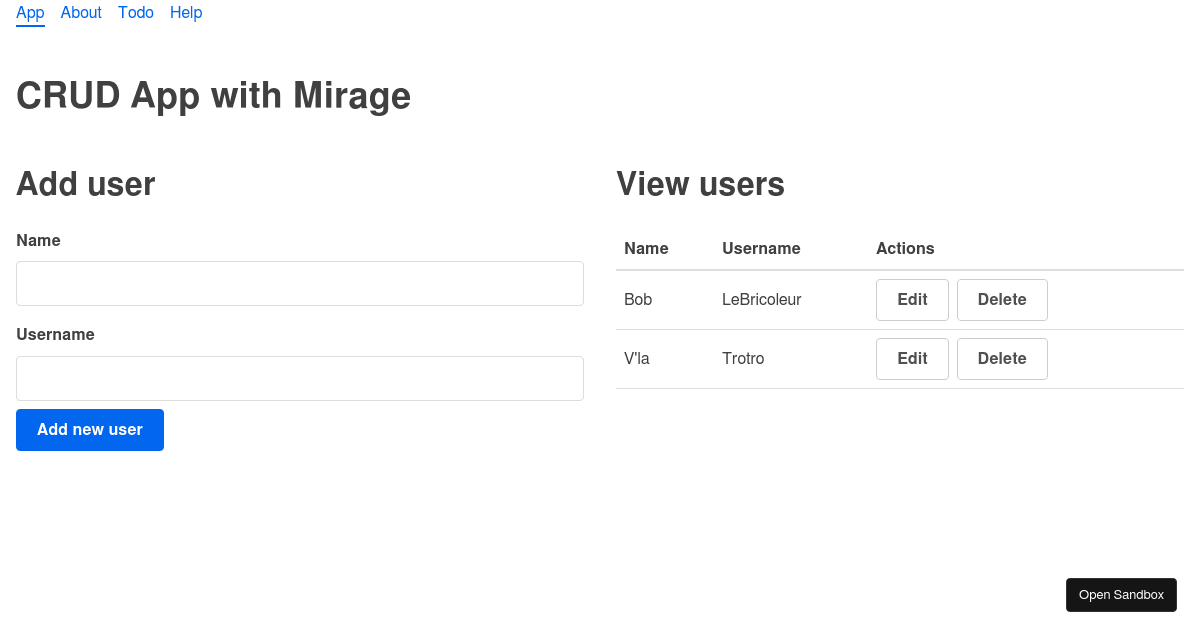Open the sandbox via Open Sandbox
The height and width of the screenshot is (630, 1200).
coord(1121,594)
